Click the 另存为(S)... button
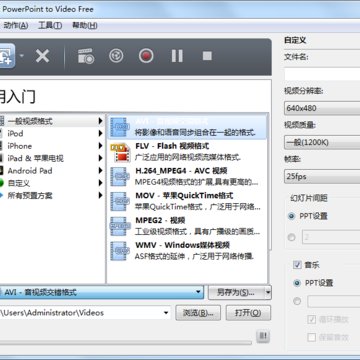 tap(236, 293)
